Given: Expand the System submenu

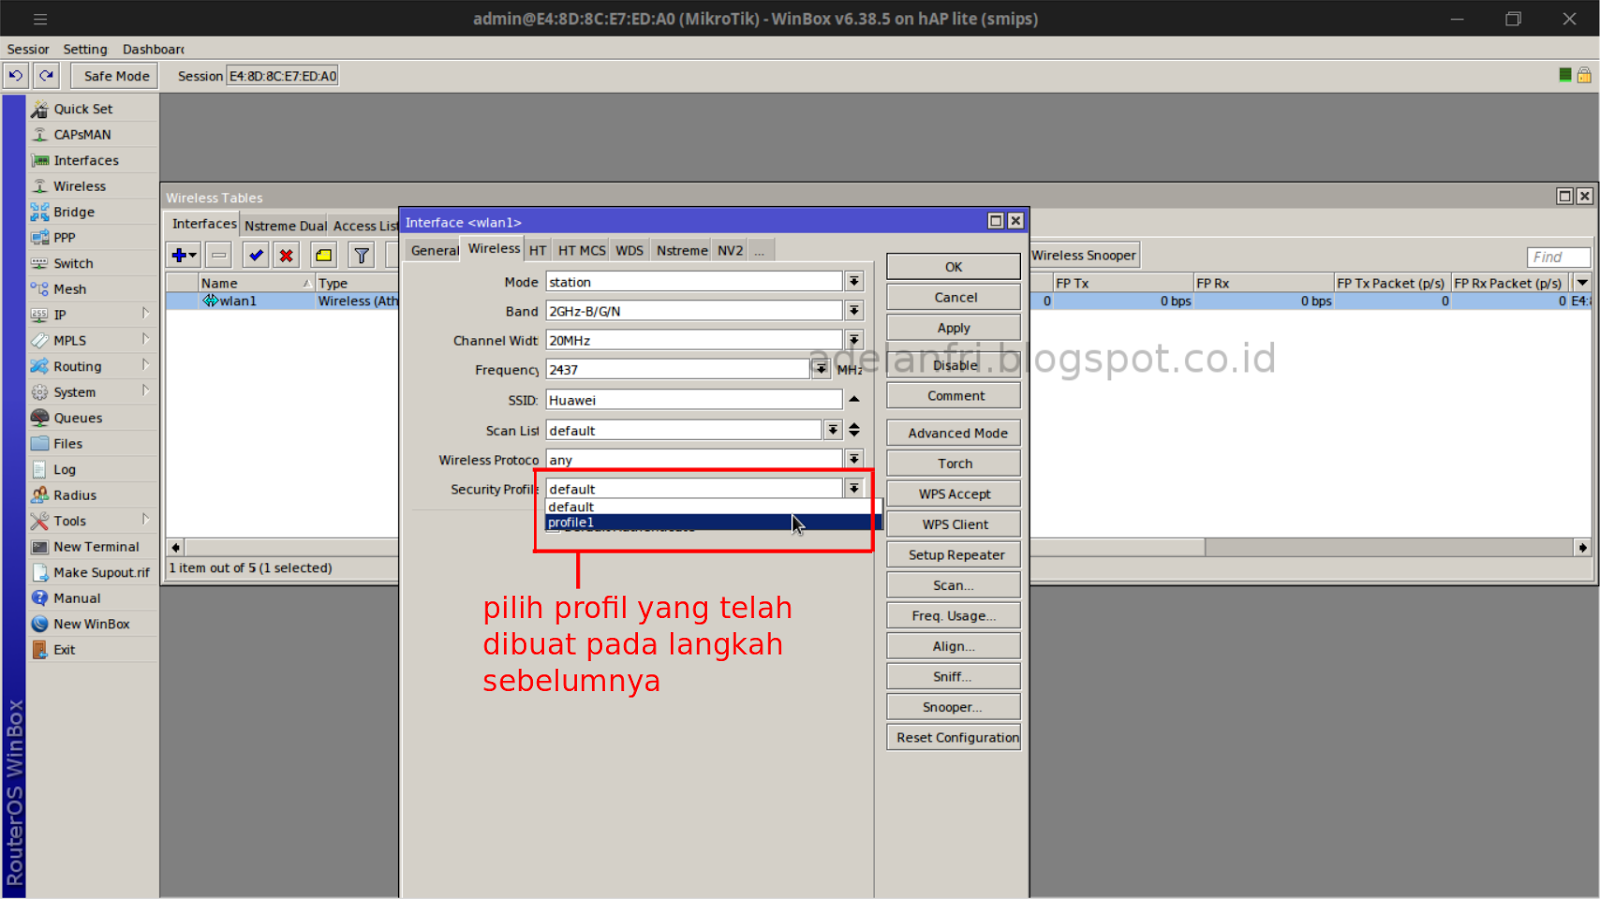Looking at the screenshot, I should [x=145, y=392].
